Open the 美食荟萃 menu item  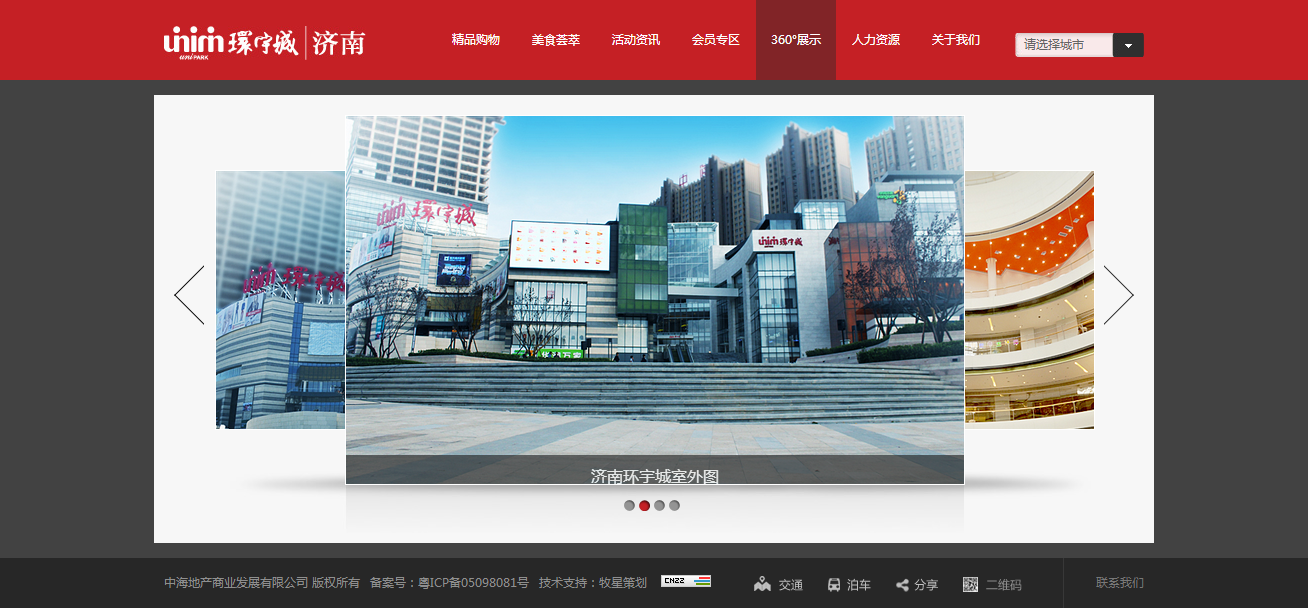click(556, 40)
